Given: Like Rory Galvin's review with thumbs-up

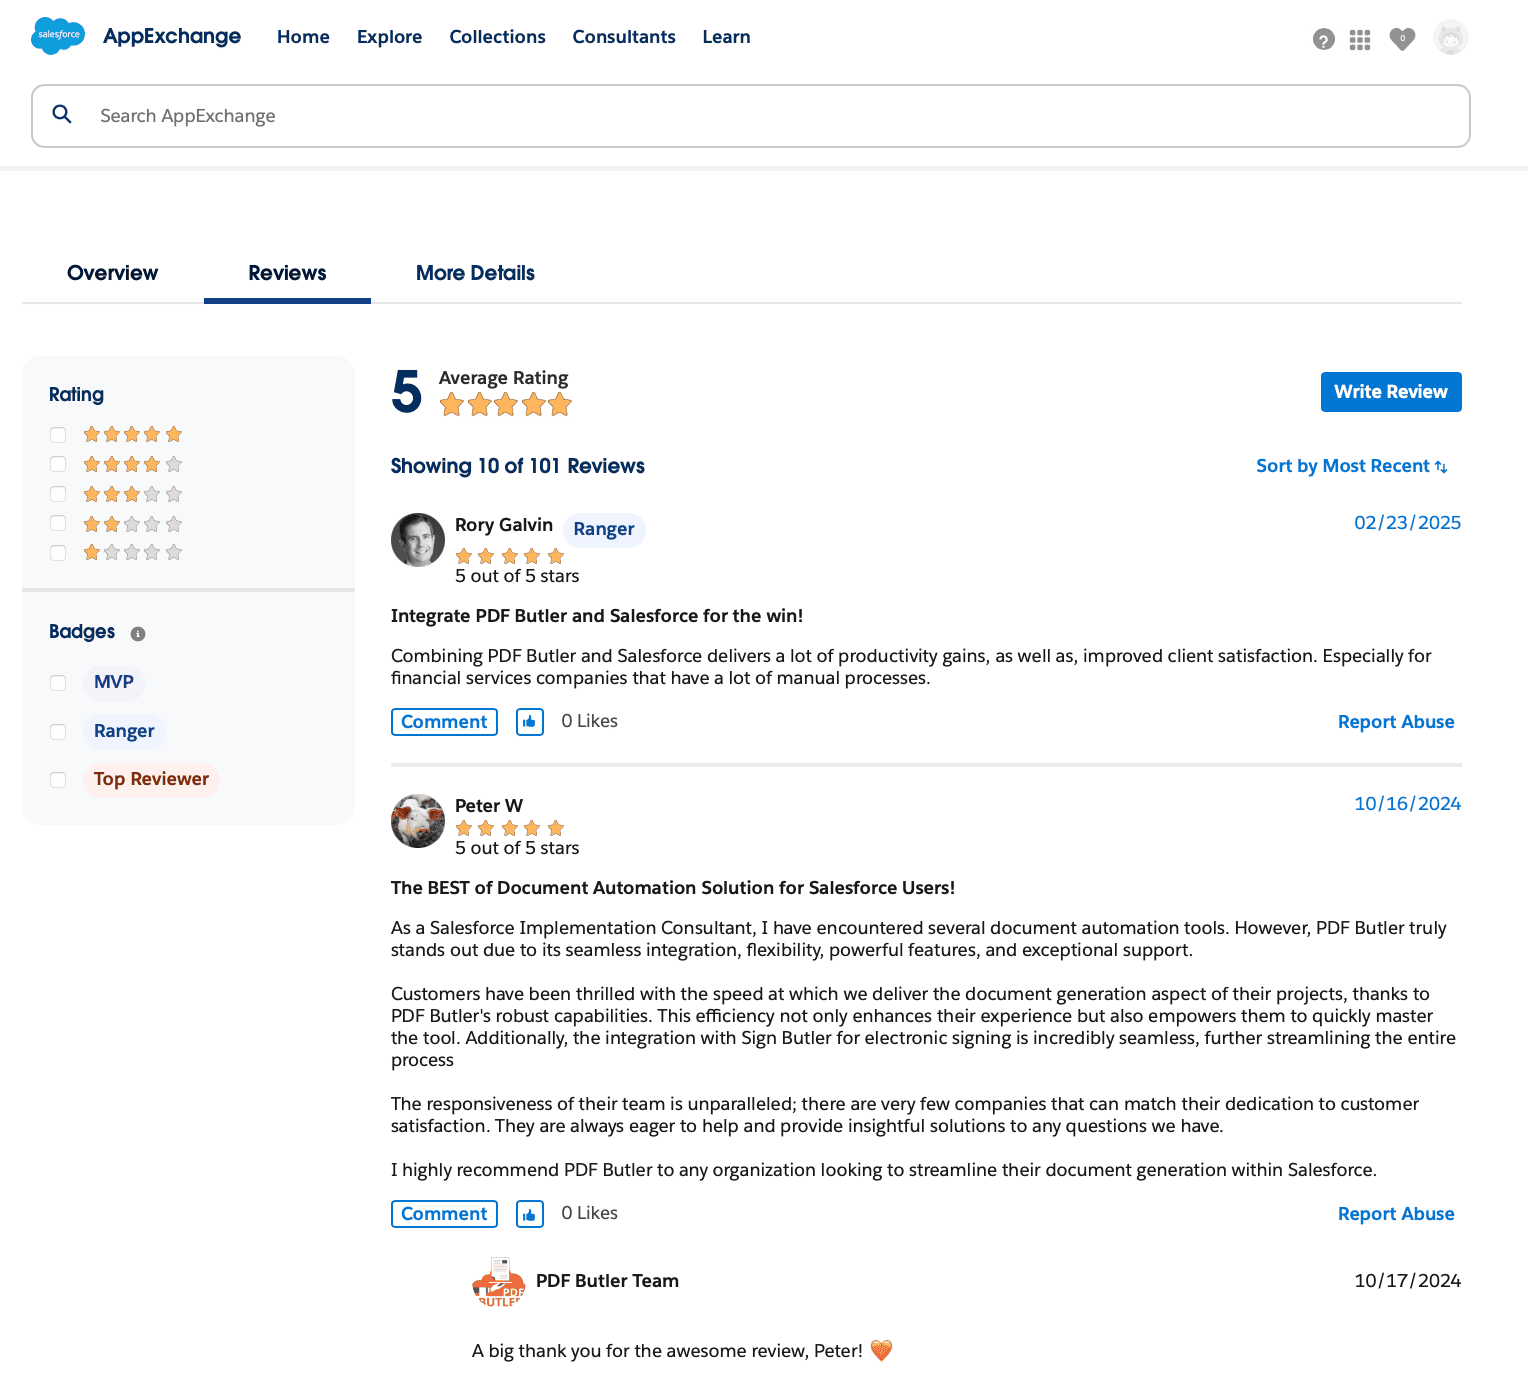Looking at the screenshot, I should coord(529,721).
